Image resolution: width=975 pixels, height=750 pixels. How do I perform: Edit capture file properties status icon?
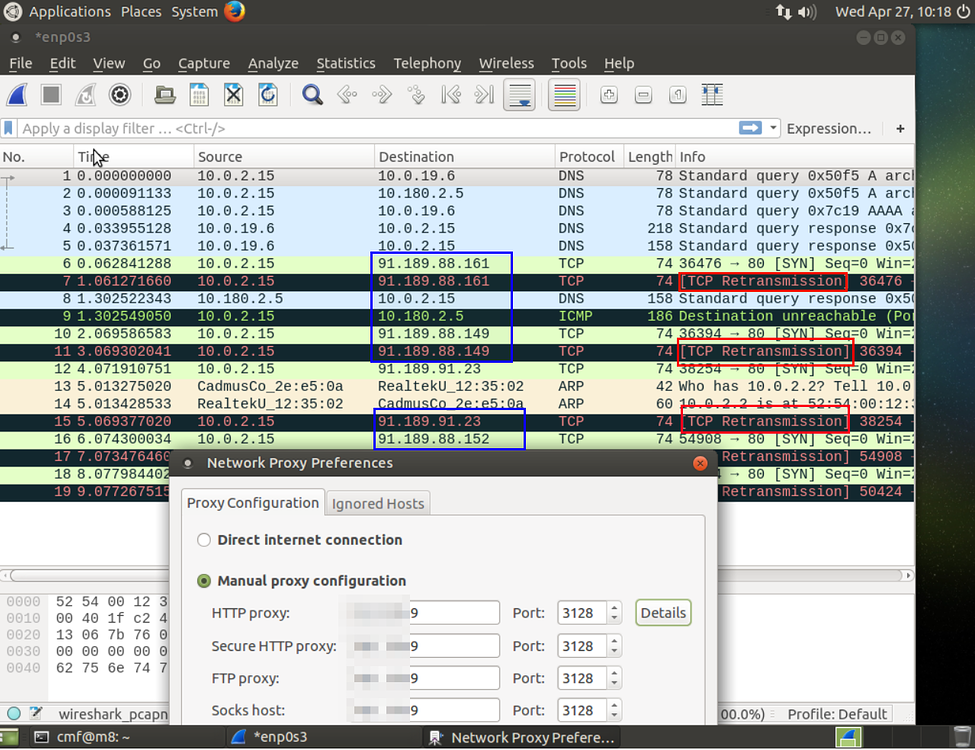(x=36, y=713)
